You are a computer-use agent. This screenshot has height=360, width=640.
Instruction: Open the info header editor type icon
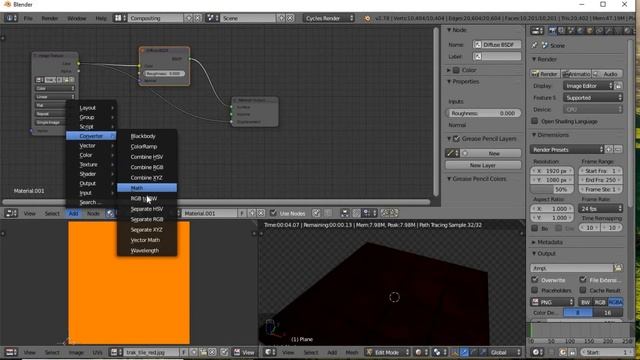click(x=11, y=18)
